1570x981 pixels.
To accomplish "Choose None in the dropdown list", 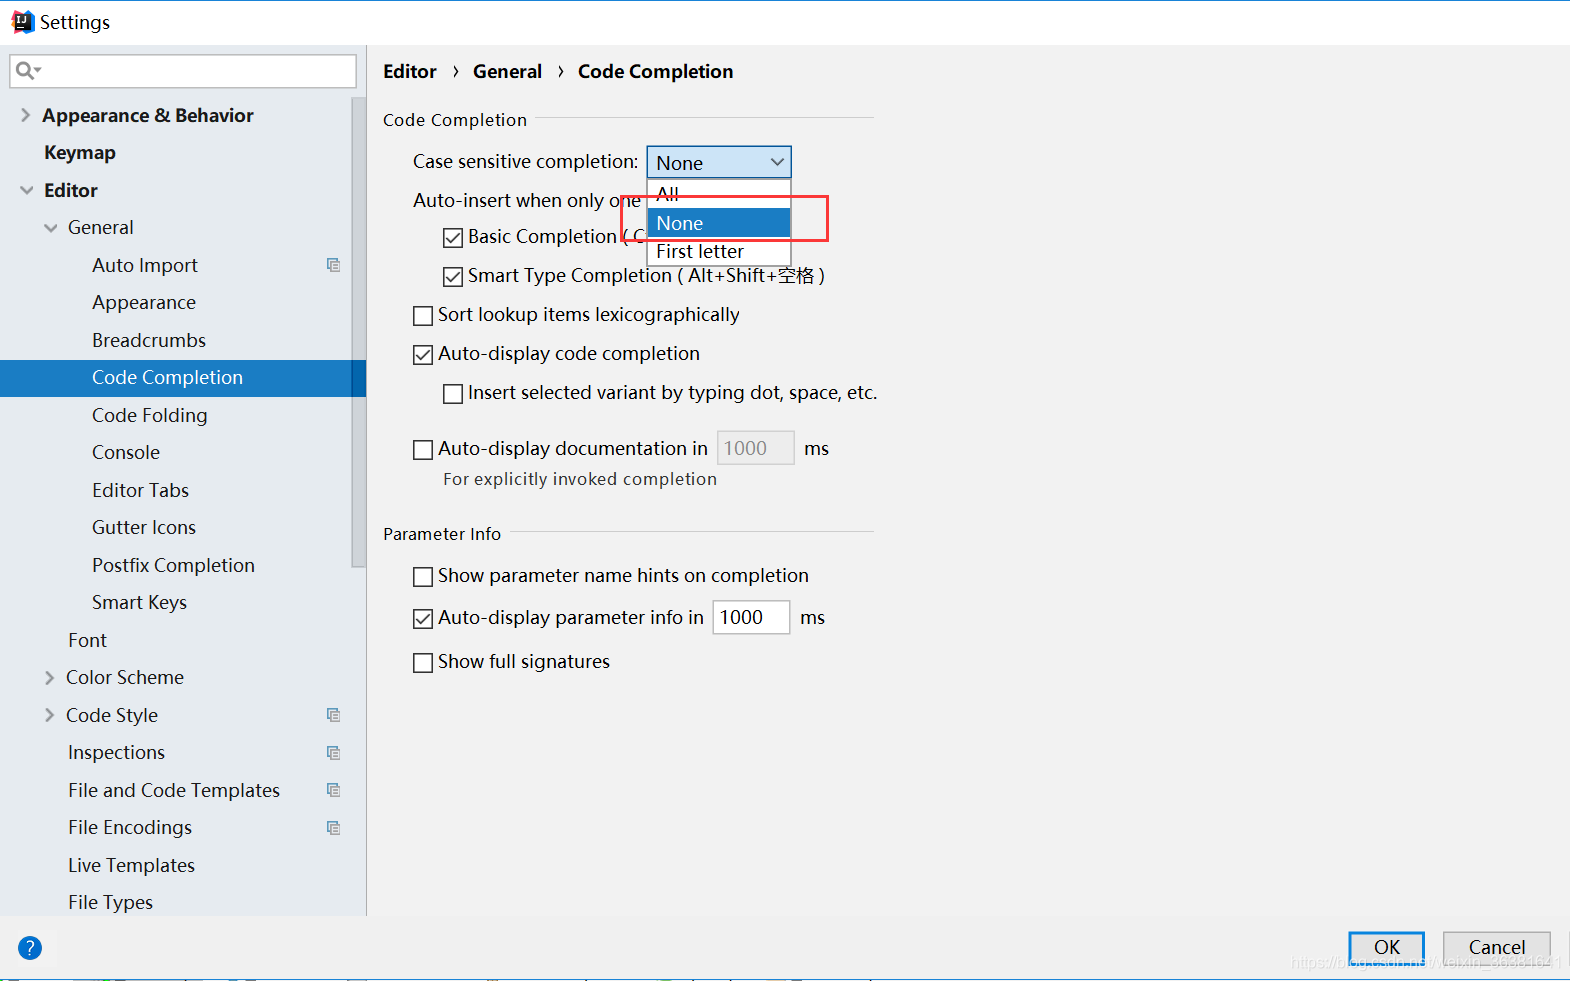I will coord(719,223).
